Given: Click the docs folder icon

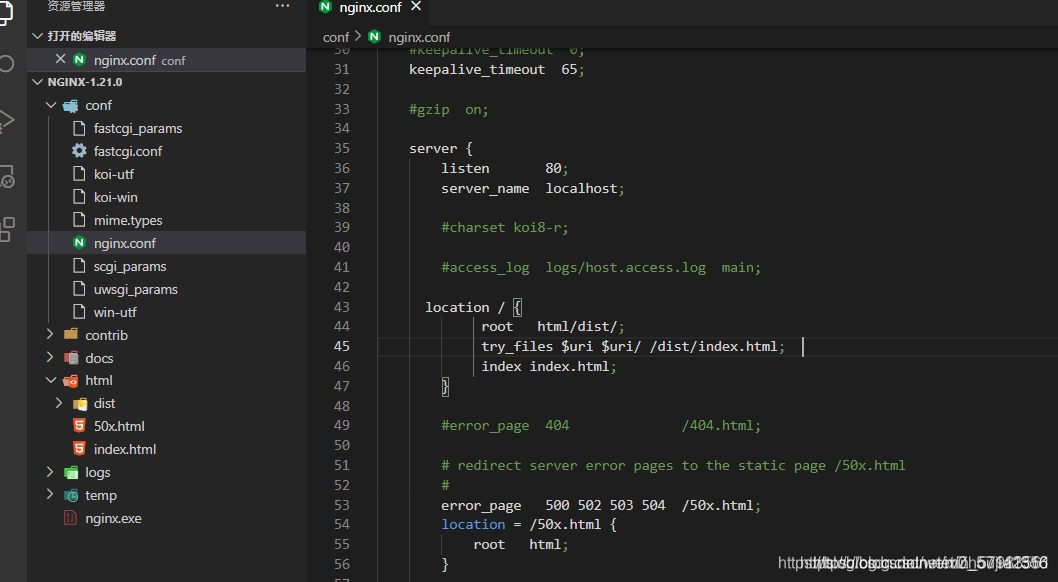Looking at the screenshot, I should coord(70,358).
